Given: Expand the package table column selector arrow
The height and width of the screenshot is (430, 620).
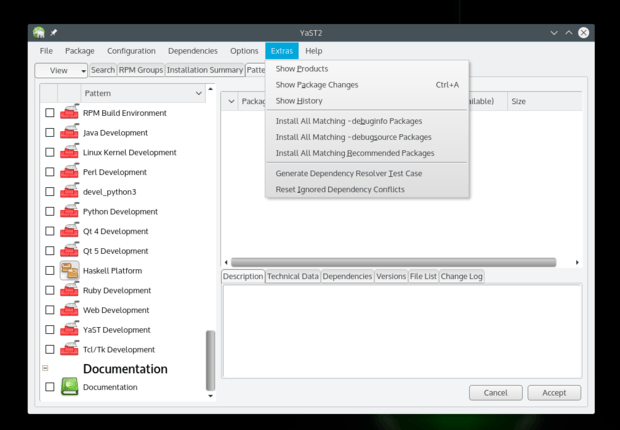Looking at the screenshot, I should click(x=231, y=101).
